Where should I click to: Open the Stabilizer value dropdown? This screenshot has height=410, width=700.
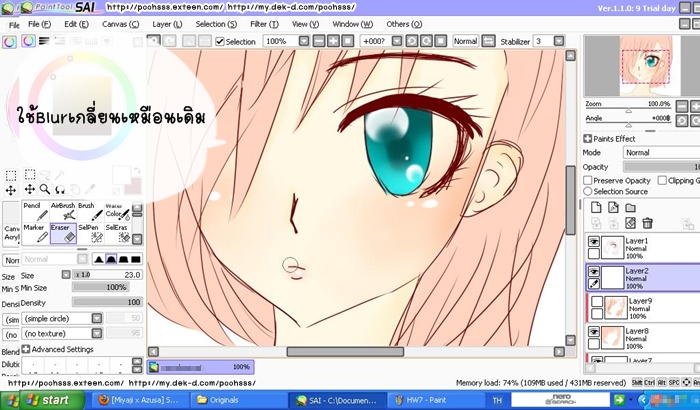[x=559, y=41]
